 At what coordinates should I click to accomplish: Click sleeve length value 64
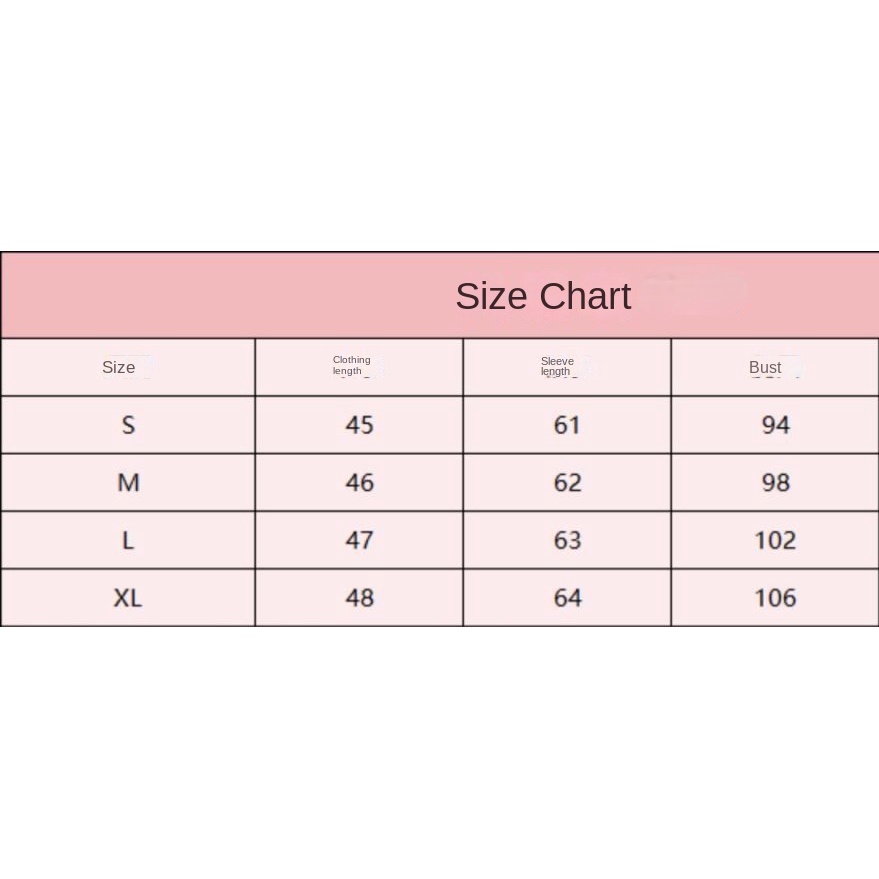567,598
